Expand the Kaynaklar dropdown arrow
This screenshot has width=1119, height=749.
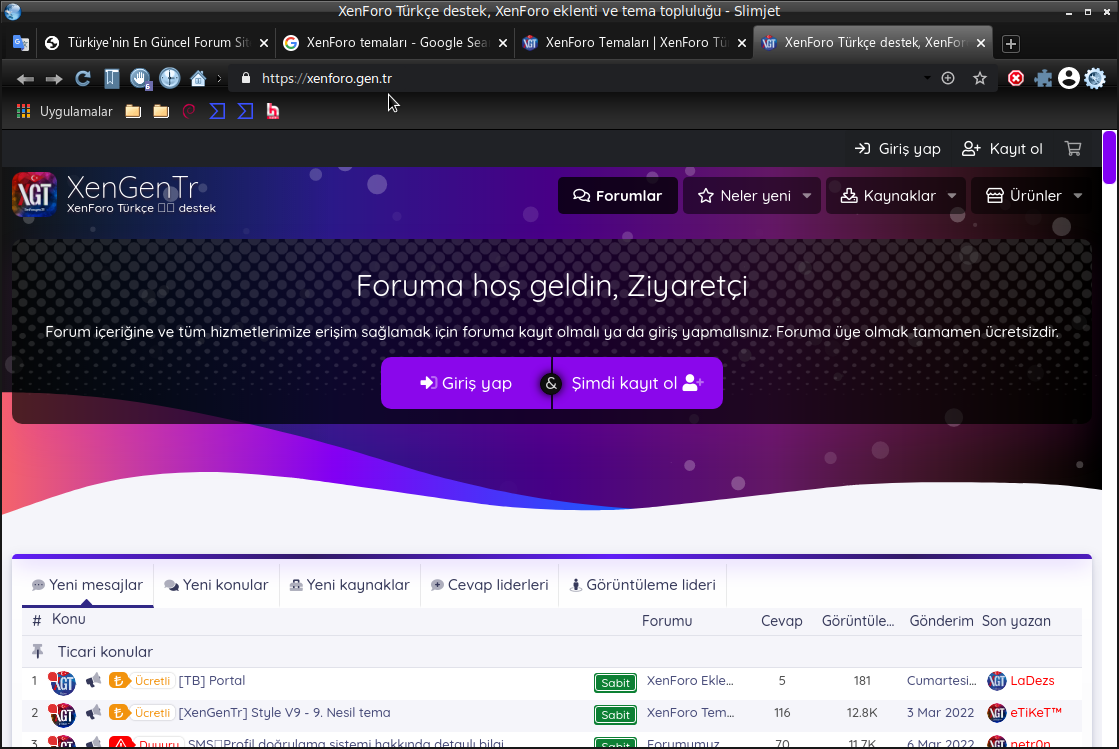coord(952,195)
